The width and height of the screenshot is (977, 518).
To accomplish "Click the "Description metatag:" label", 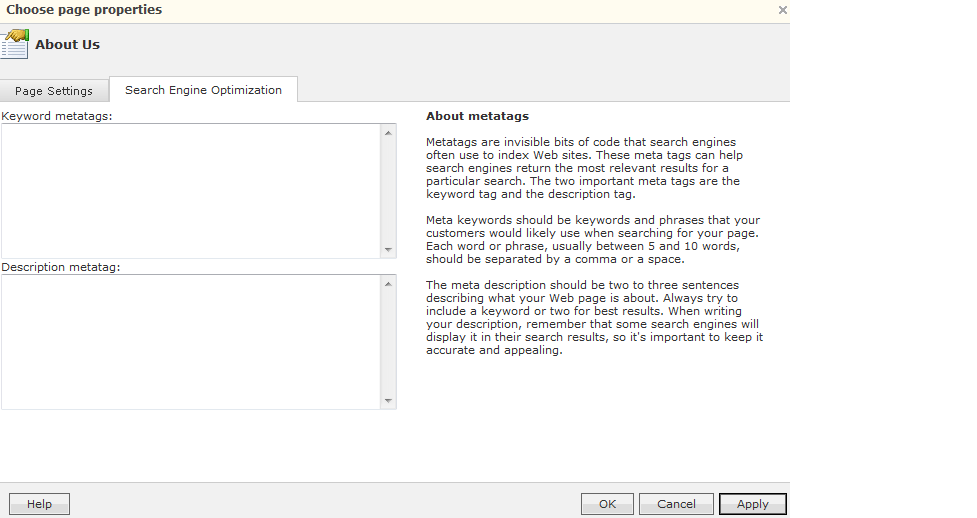I will click(61, 267).
